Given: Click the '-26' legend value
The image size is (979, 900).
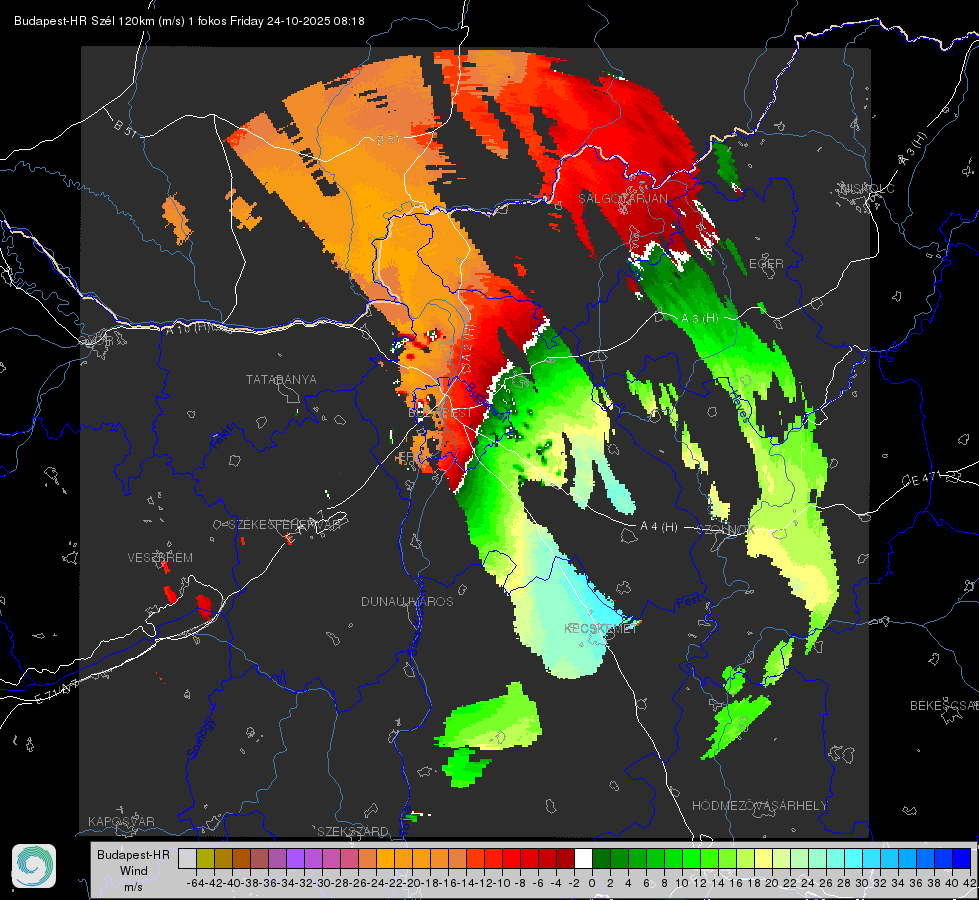Looking at the screenshot, I should [358, 883].
